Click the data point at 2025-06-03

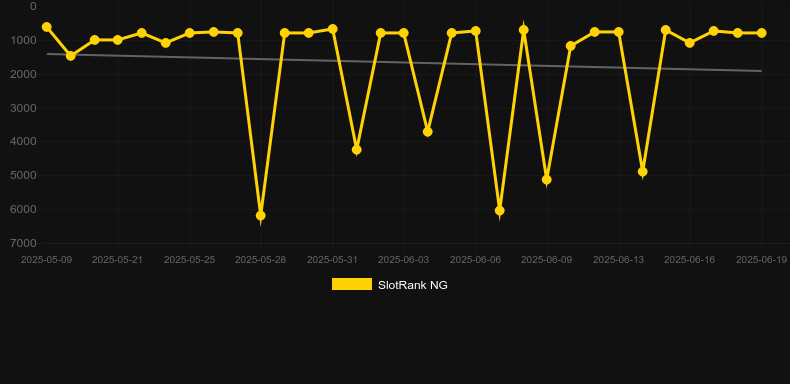404,33
